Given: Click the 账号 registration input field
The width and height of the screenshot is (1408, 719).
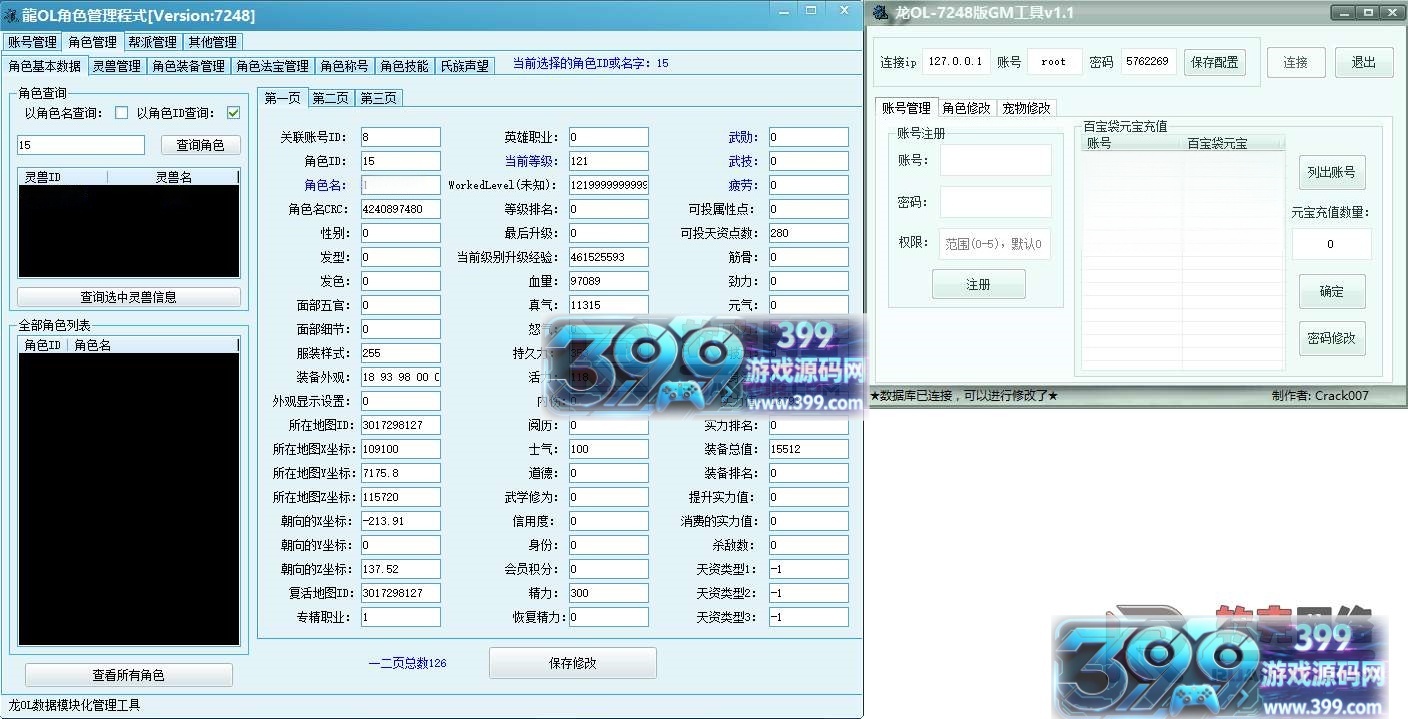Looking at the screenshot, I should [x=995, y=160].
